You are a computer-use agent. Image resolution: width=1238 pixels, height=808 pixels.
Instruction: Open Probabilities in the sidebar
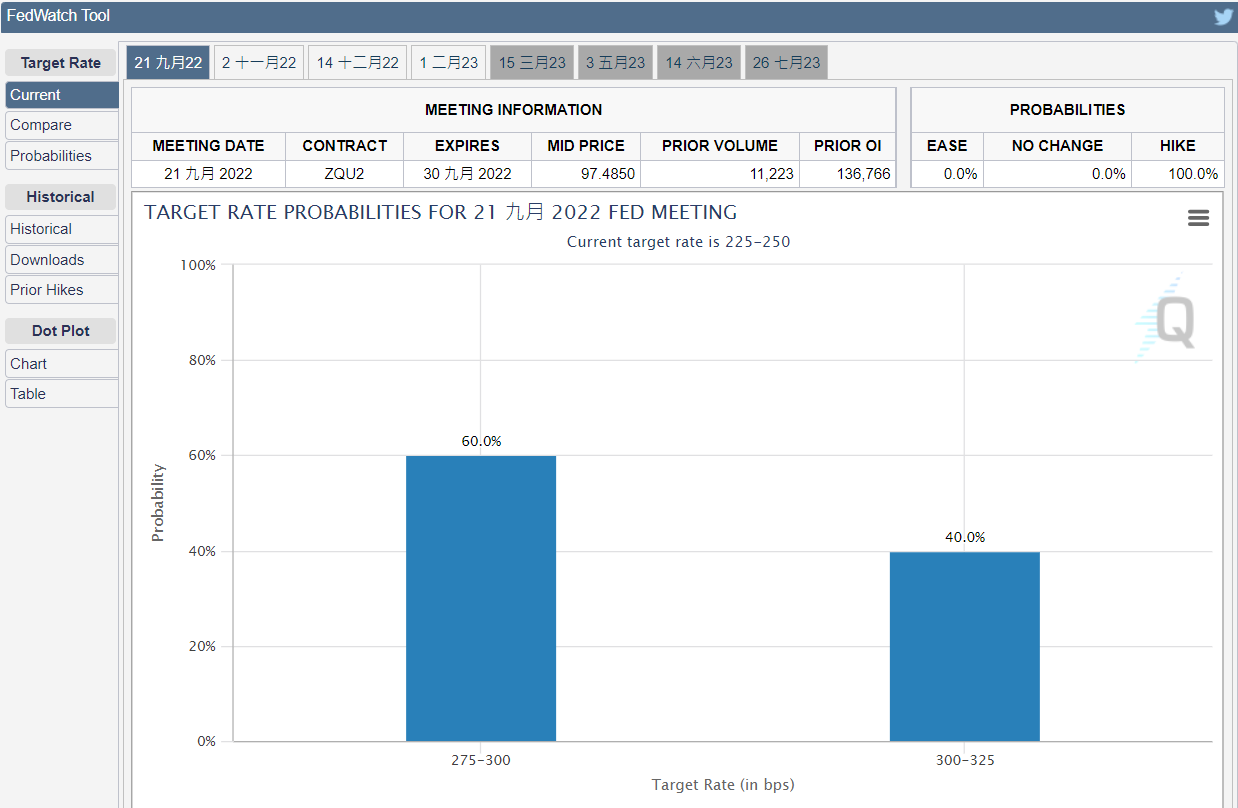(x=61, y=156)
